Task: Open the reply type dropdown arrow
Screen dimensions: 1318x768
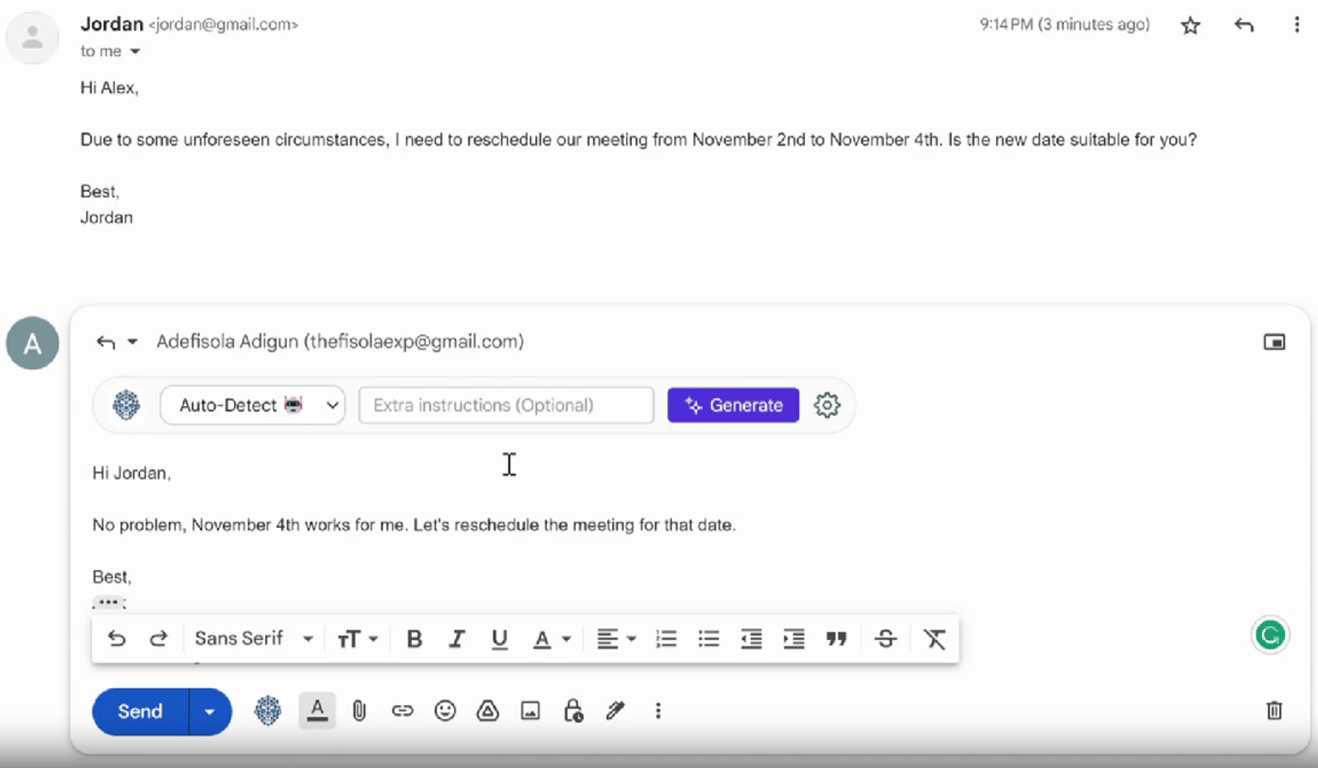Action: tap(132, 342)
